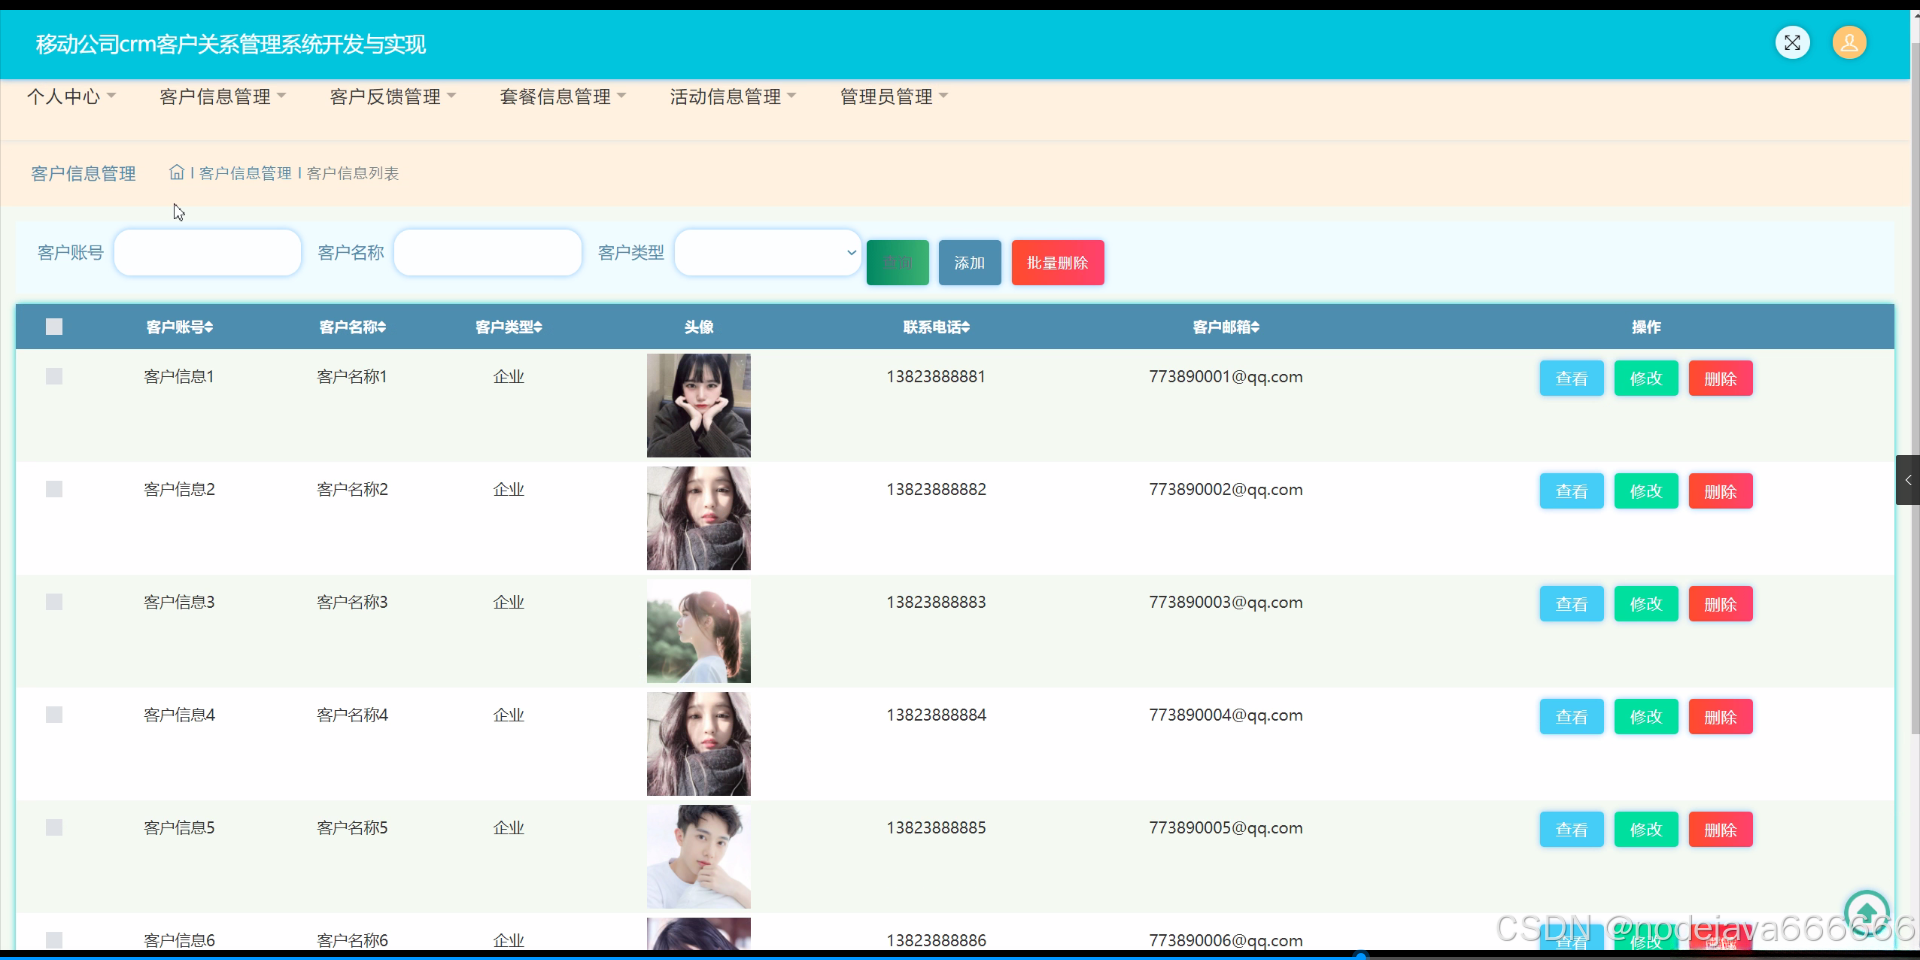1920x960 pixels.
Task: Click 删除 for 客户信息4
Action: [x=1720, y=717]
